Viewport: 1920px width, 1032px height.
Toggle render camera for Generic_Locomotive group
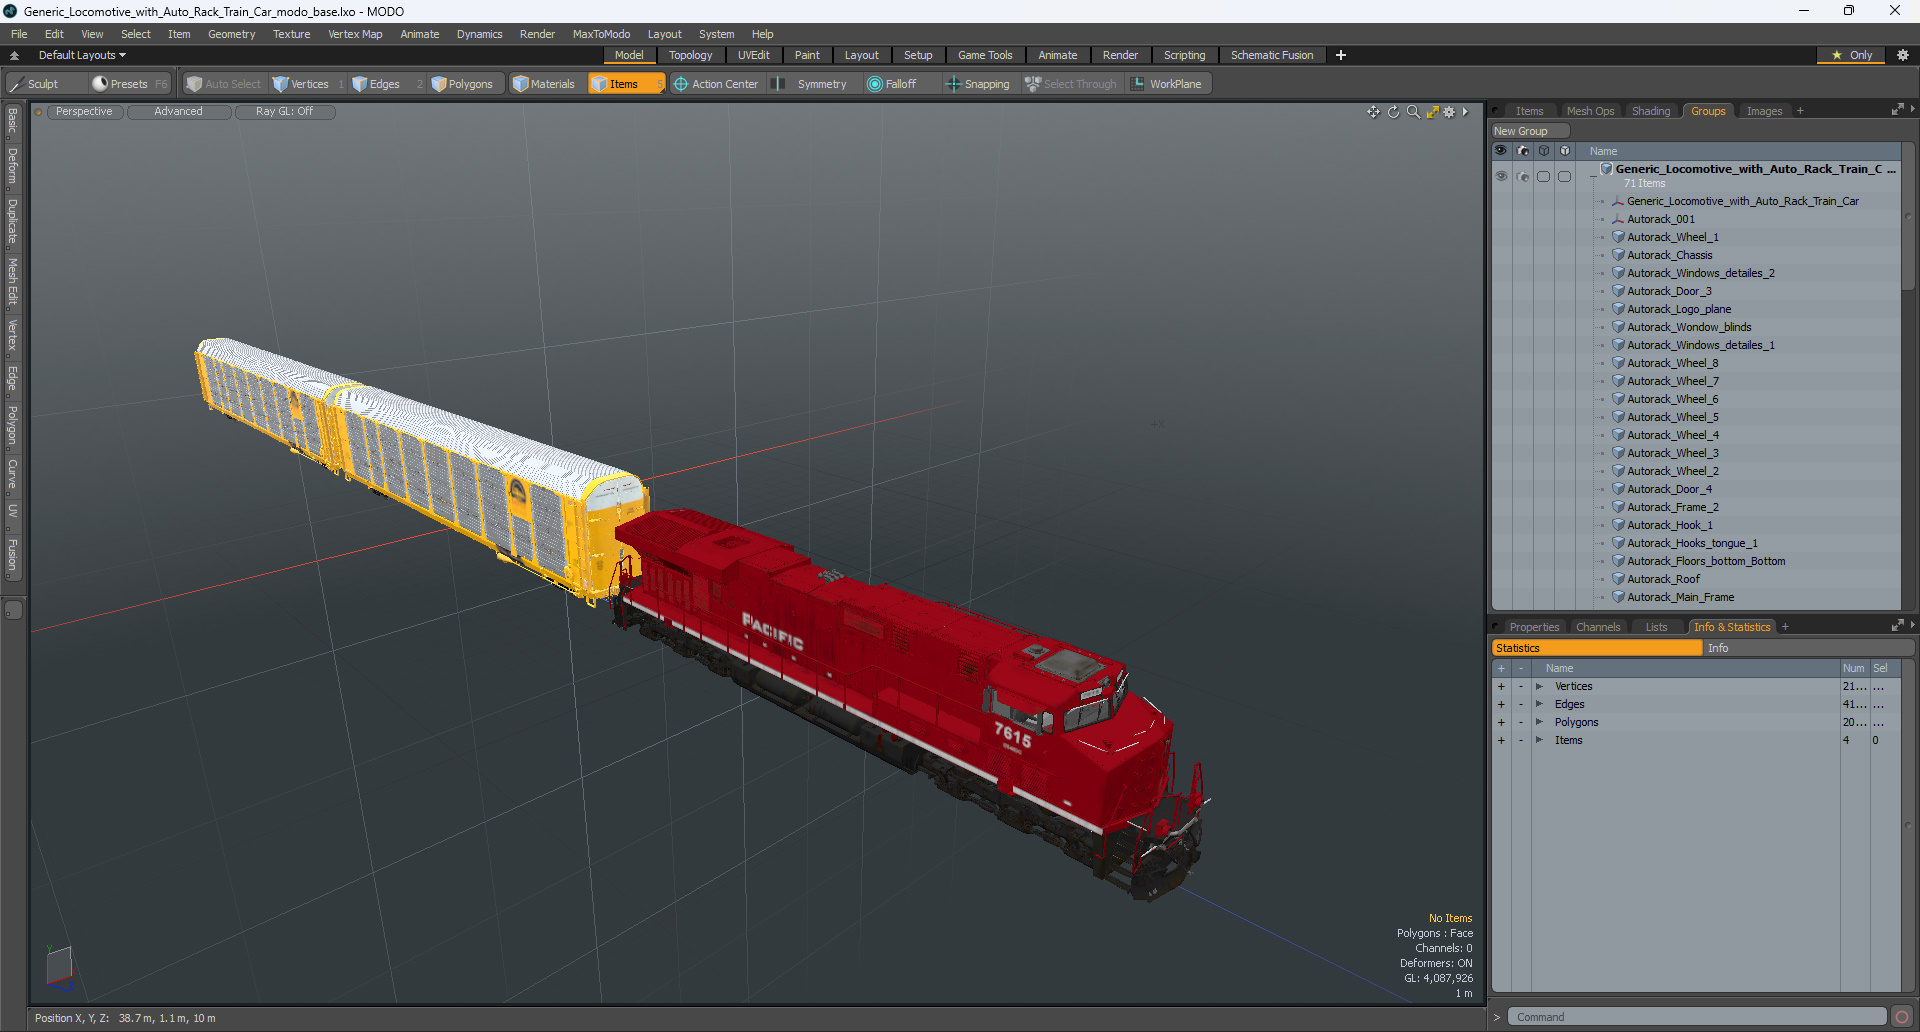point(1523,176)
